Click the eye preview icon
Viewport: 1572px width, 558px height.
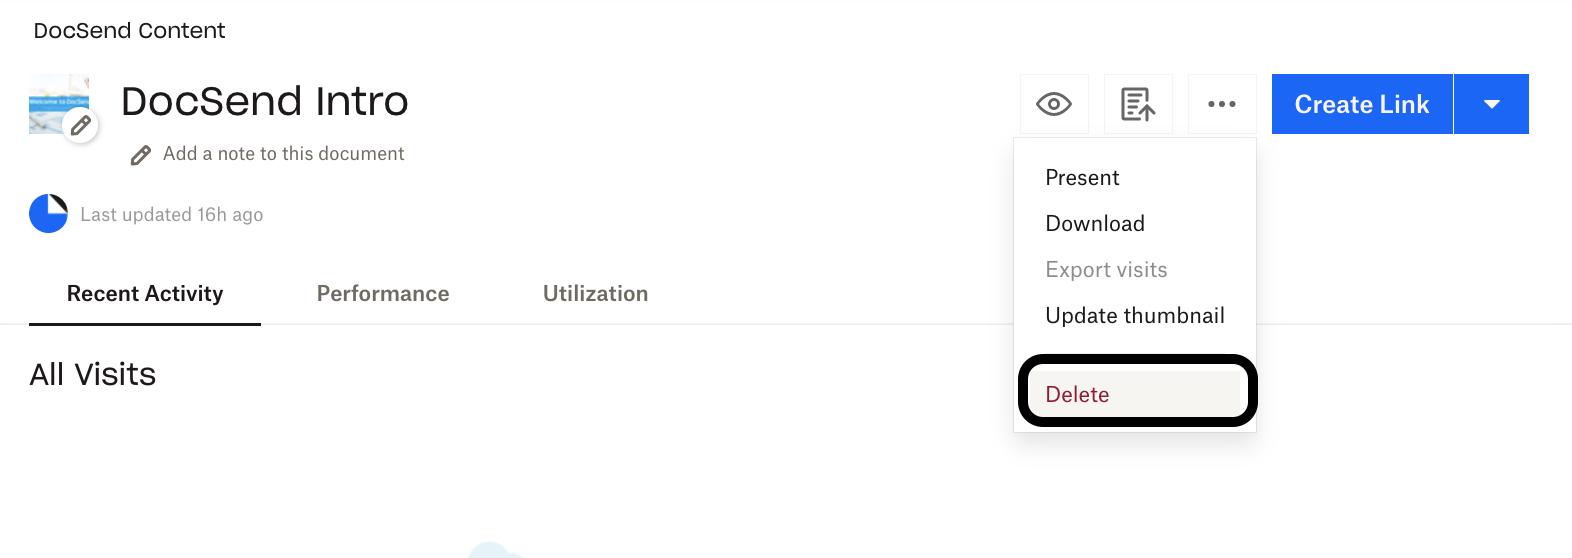pos(1054,104)
